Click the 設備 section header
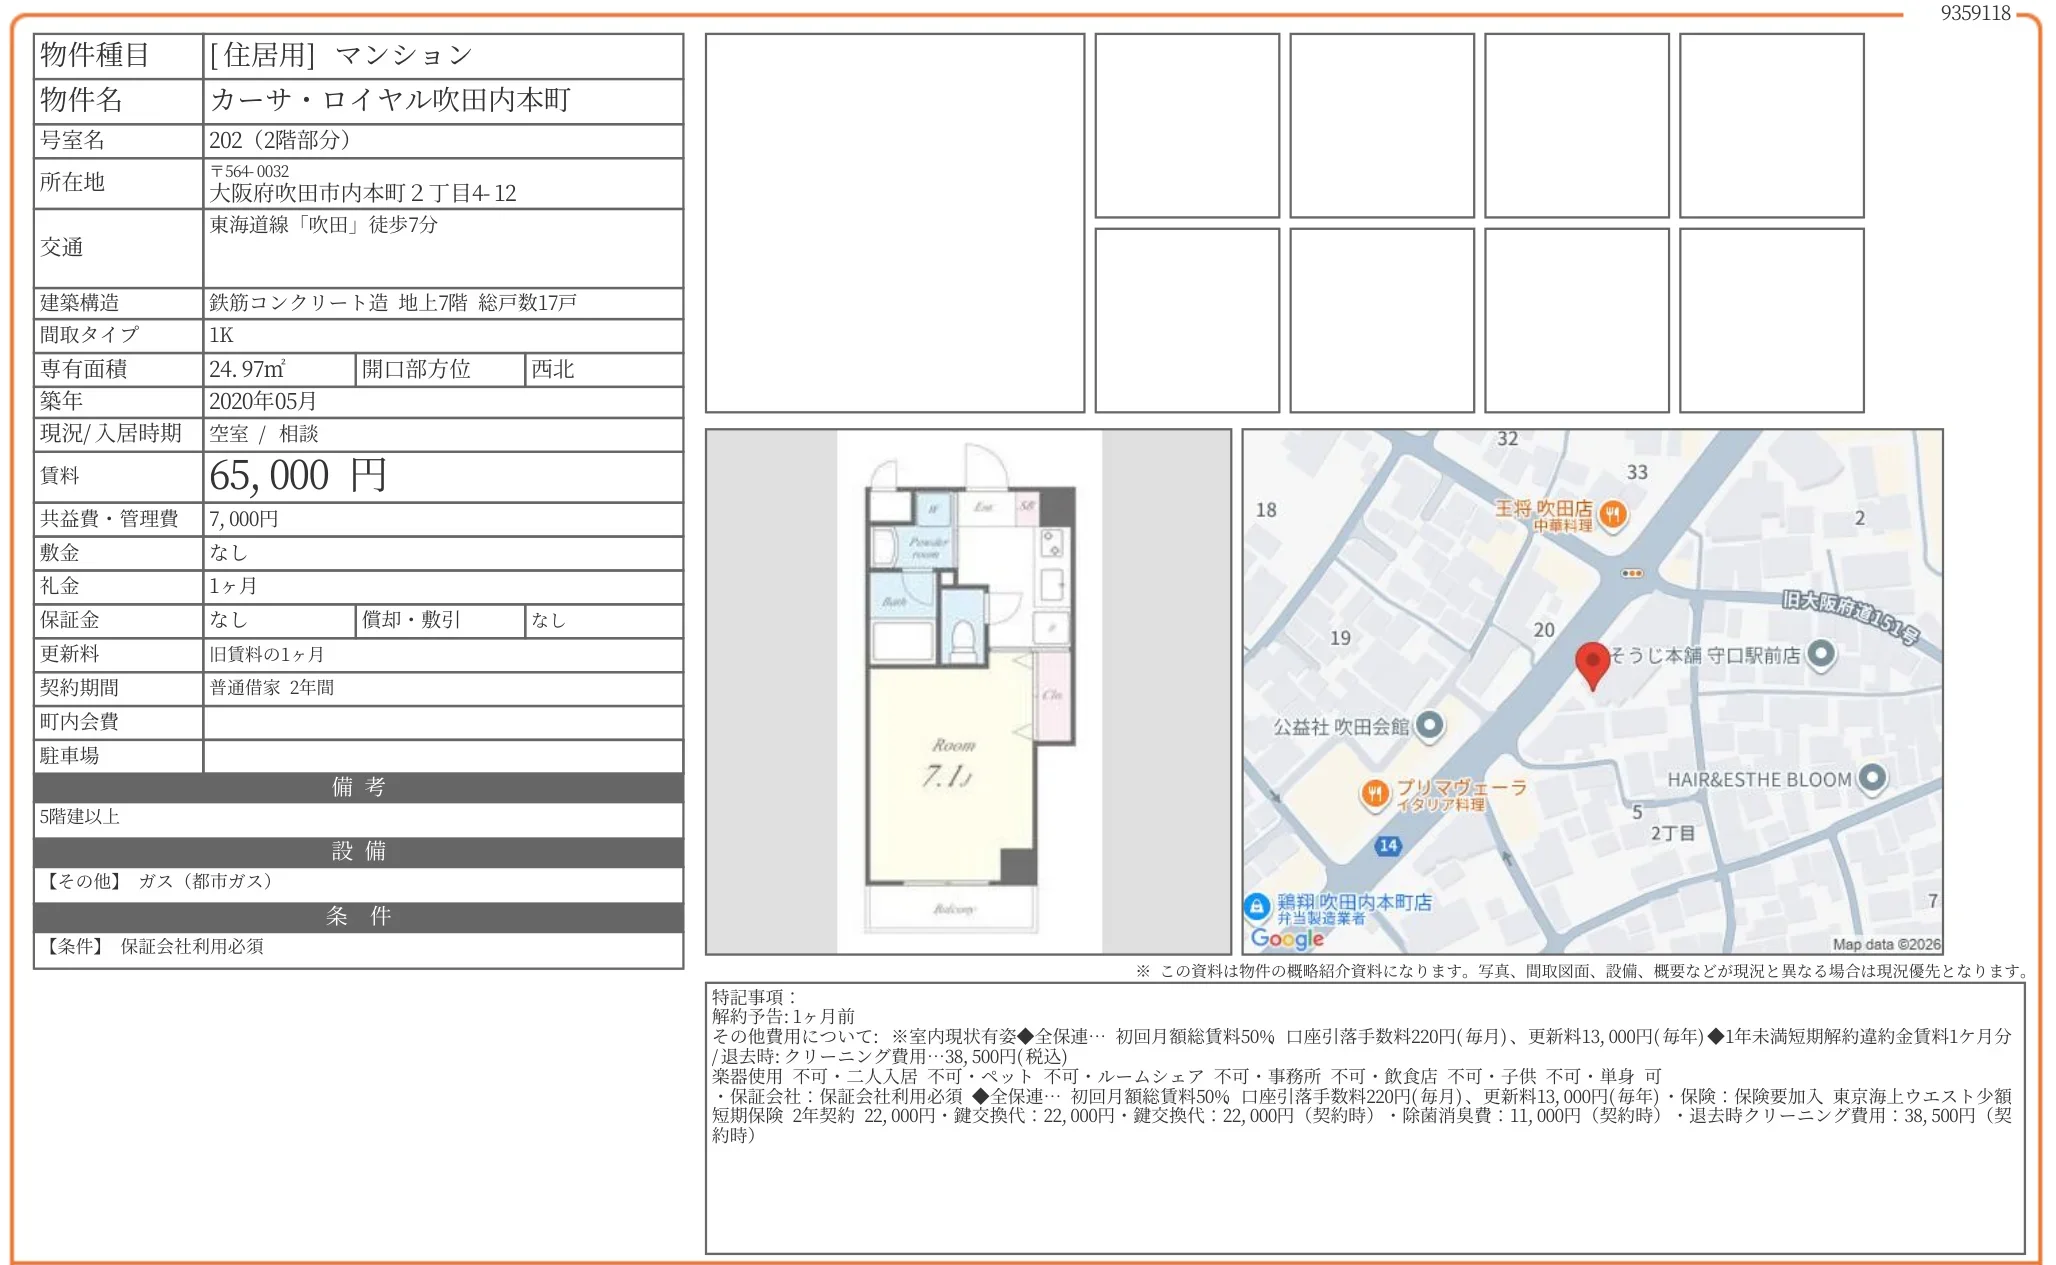The height and width of the screenshot is (1265, 2056). tap(356, 851)
